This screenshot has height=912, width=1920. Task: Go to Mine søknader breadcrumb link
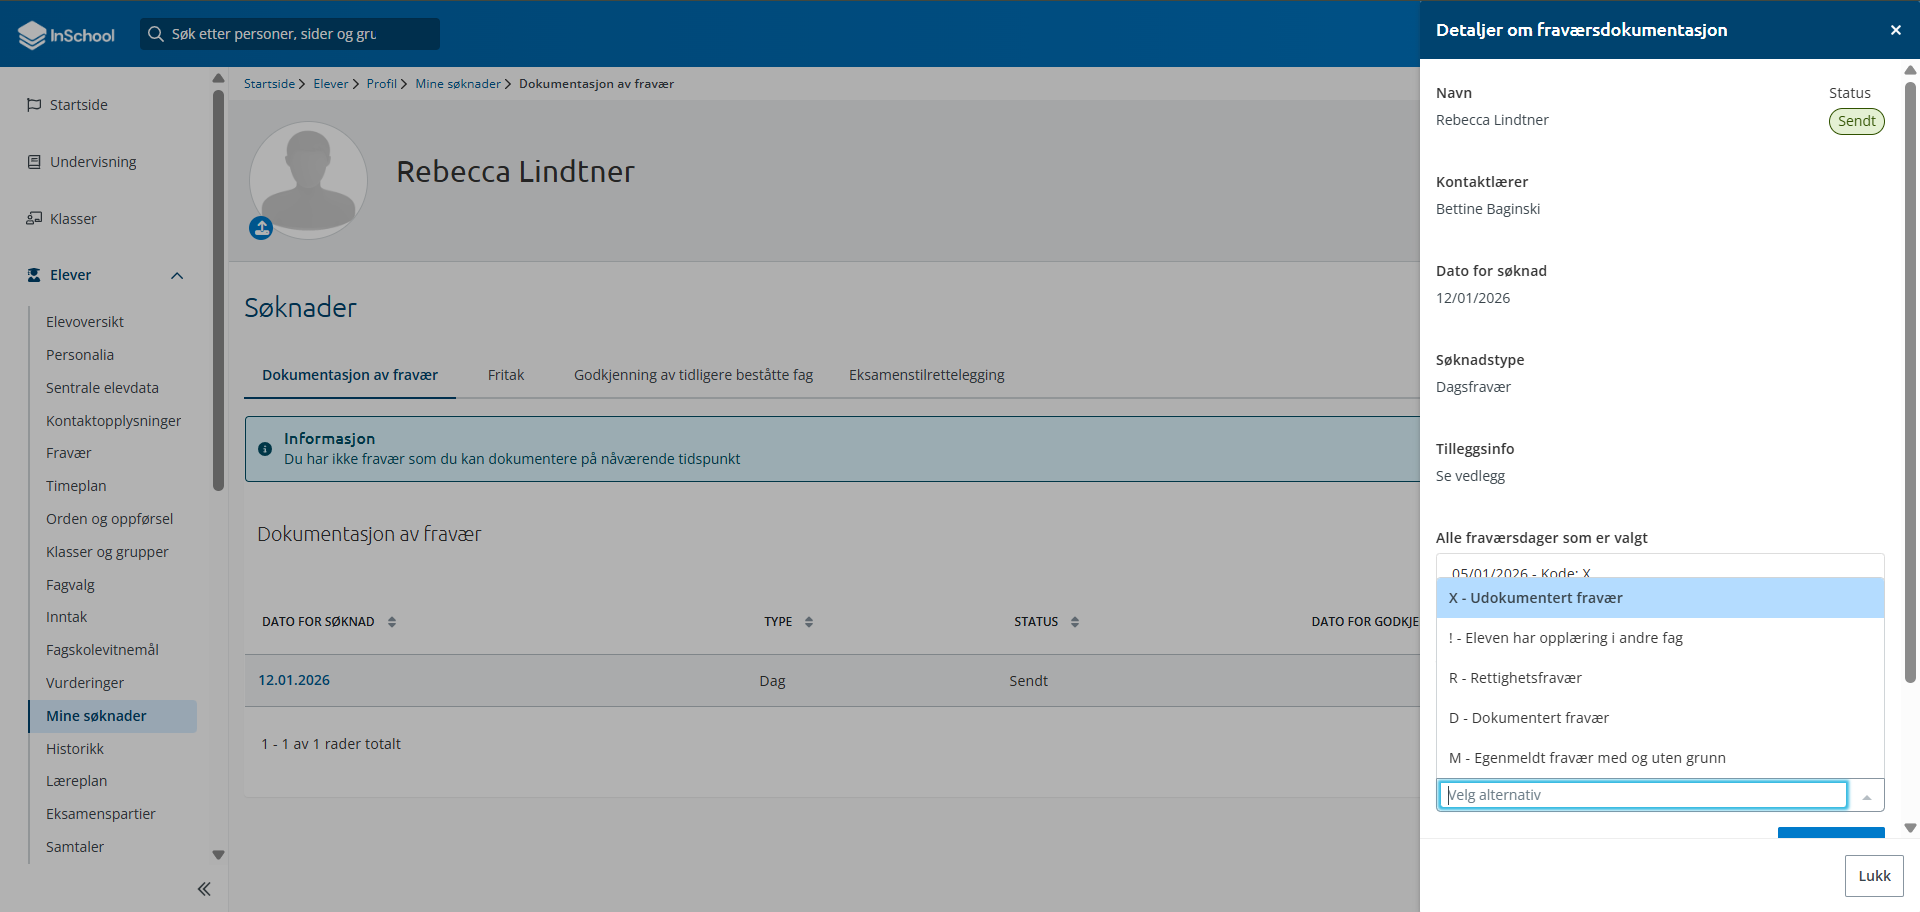coord(458,84)
